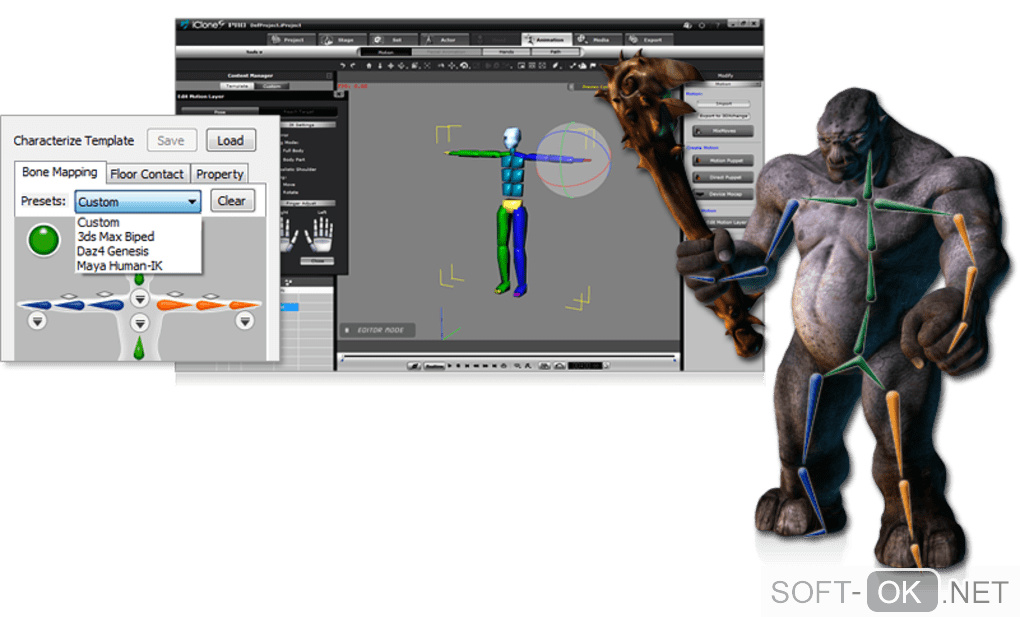Launch Motion Puppet
This screenshot has height=617, width=1020.
723,160
